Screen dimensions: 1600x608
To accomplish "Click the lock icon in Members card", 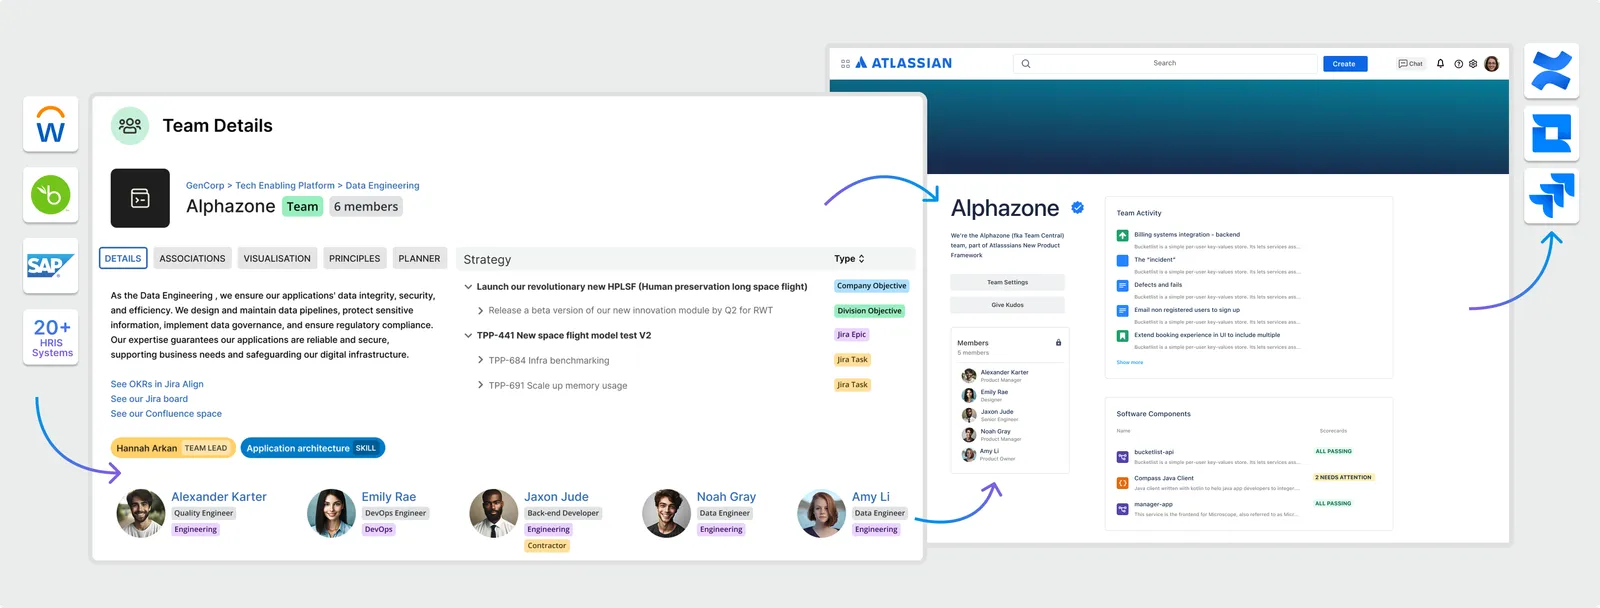I will [1058, 343].
